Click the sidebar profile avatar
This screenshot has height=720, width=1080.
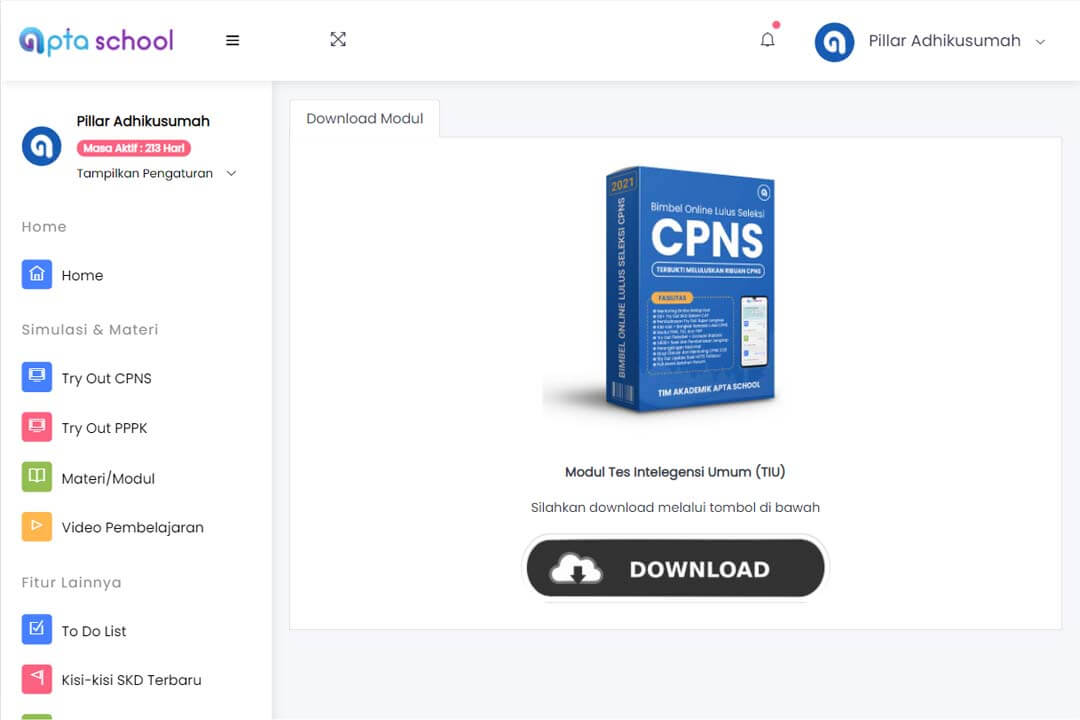[41, 146]
